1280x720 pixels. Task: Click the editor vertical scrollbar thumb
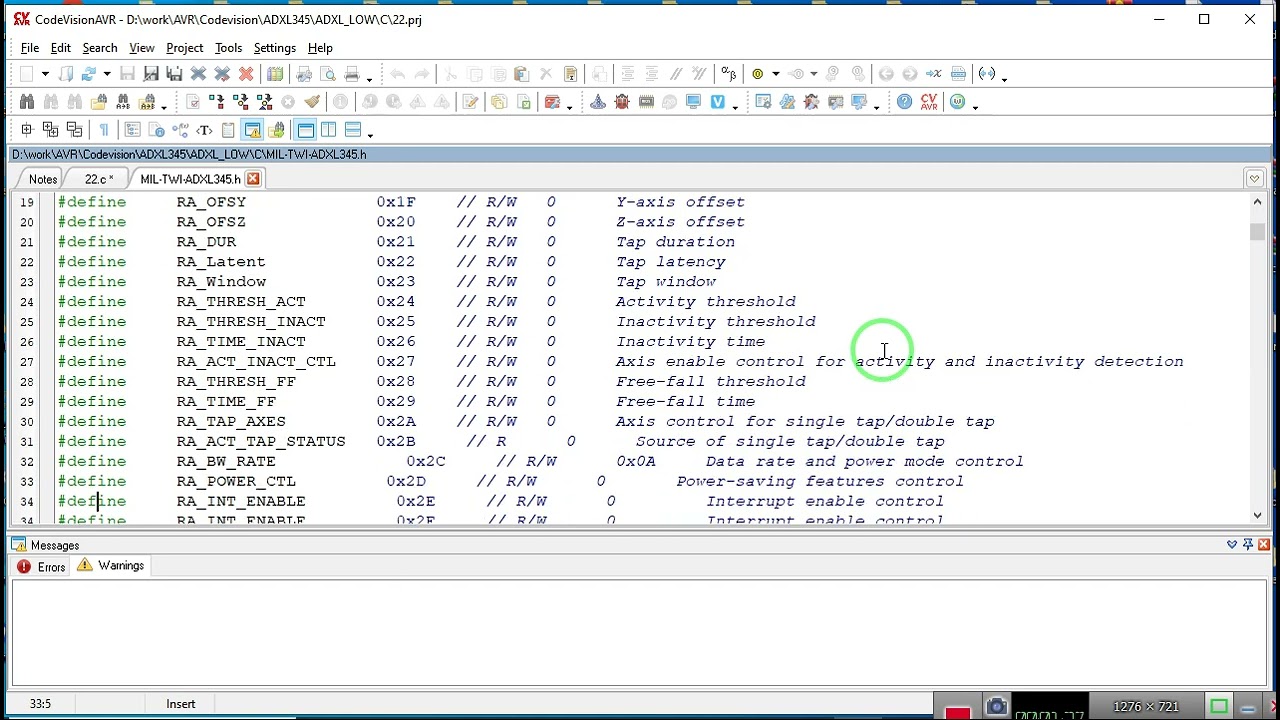pos(1257,231)
